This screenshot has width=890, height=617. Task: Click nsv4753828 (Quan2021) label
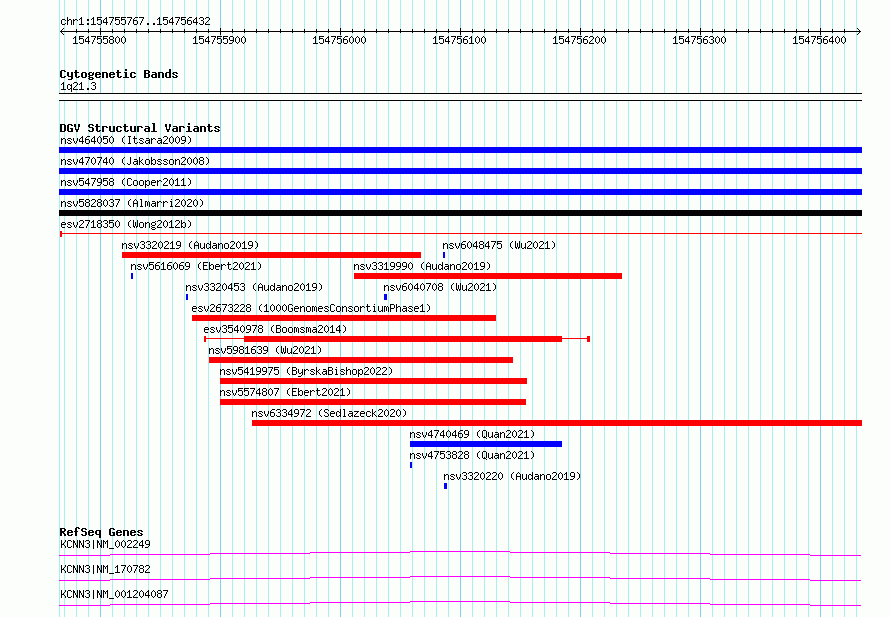(472, 455)
